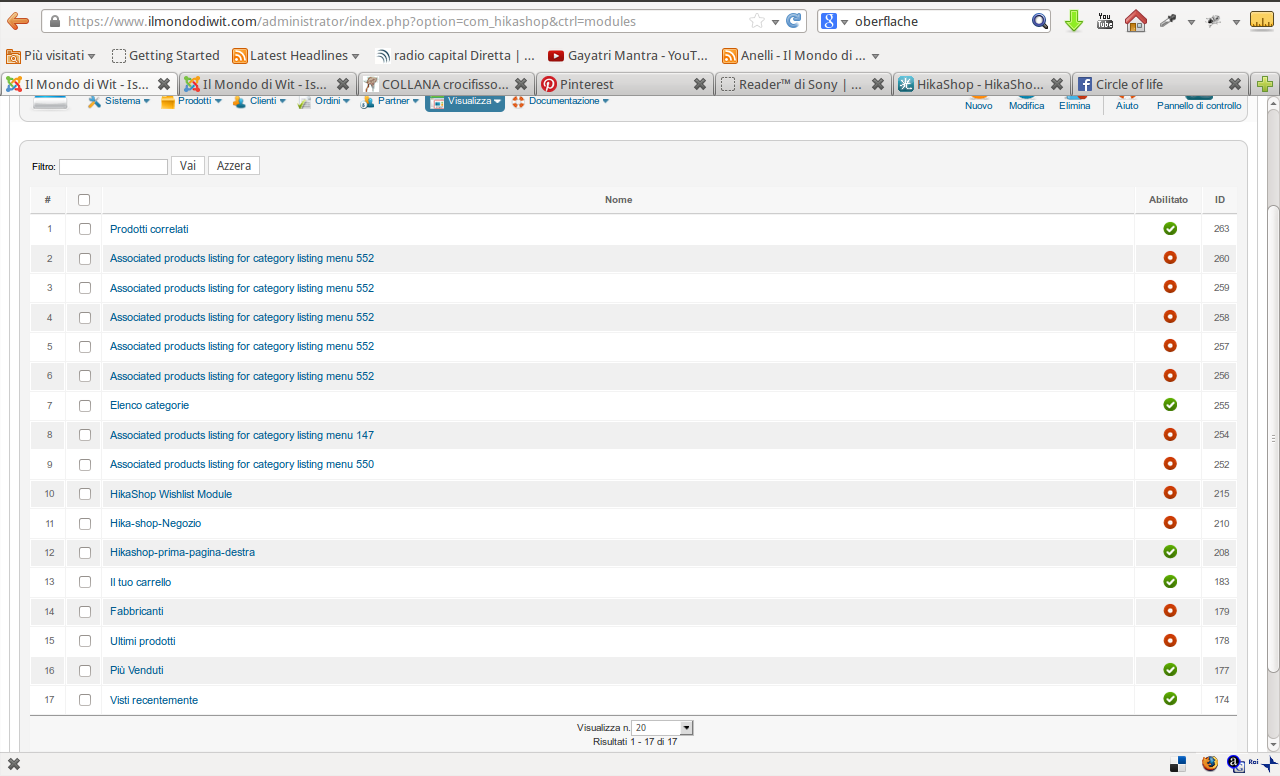Screen dimensions: 1280x776
Task: Open the Più Venduti module link
Action: pos(137,670)
